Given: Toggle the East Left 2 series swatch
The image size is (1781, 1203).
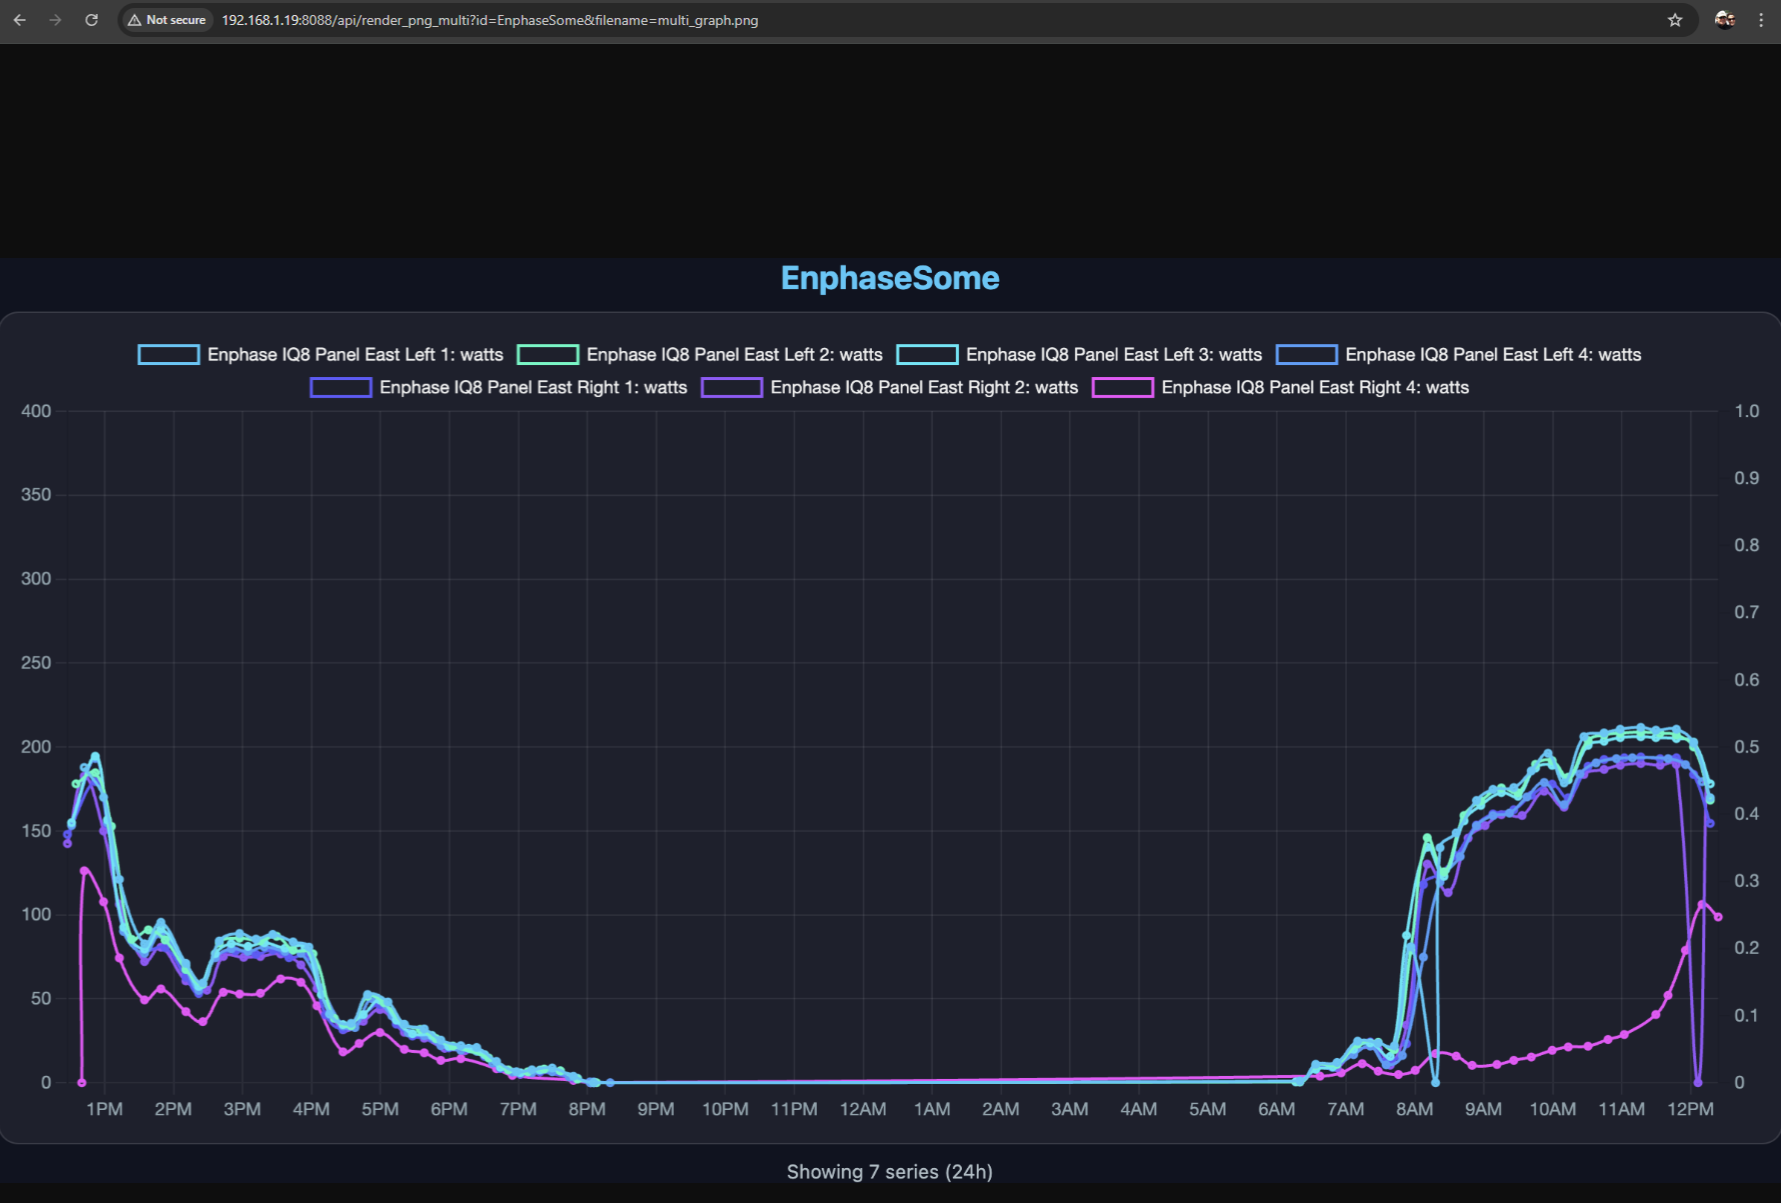Looking at the screenshot, I should tap(548, 355).
